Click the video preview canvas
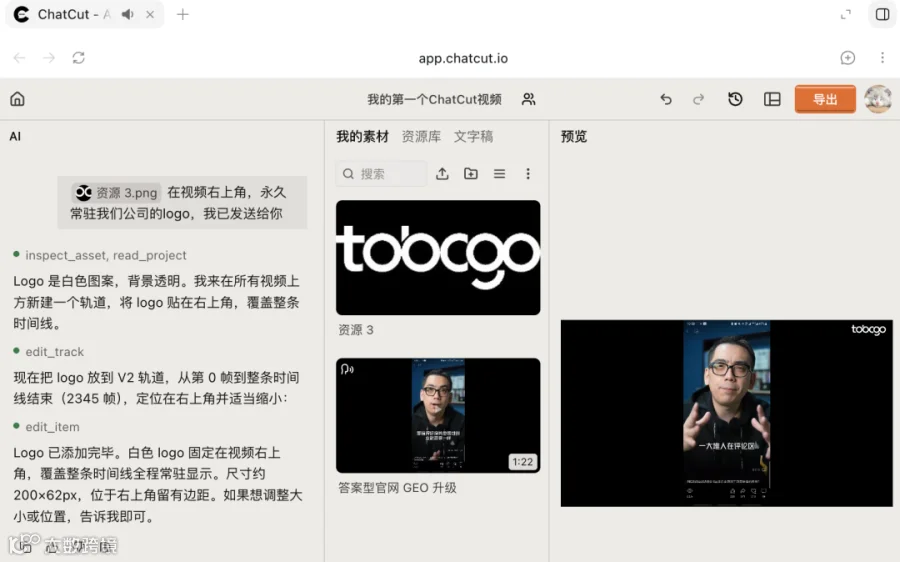The image size is (900, 562). 727,413
